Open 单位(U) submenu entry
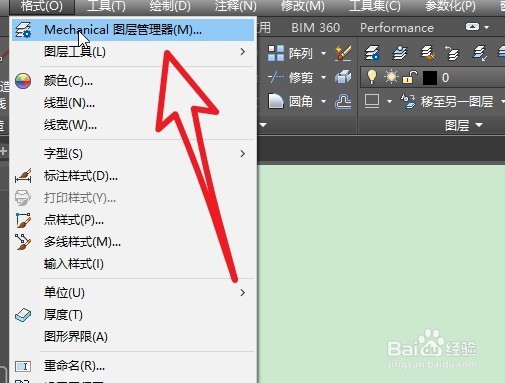 [x=133, y=293]
